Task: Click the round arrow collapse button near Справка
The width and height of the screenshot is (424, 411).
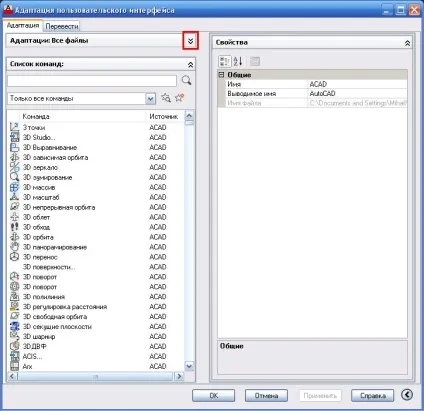Action: 407,395
